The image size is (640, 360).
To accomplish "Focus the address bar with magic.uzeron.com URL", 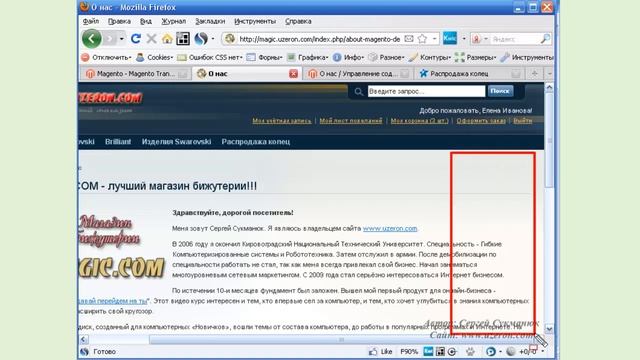I will [319, 39].
